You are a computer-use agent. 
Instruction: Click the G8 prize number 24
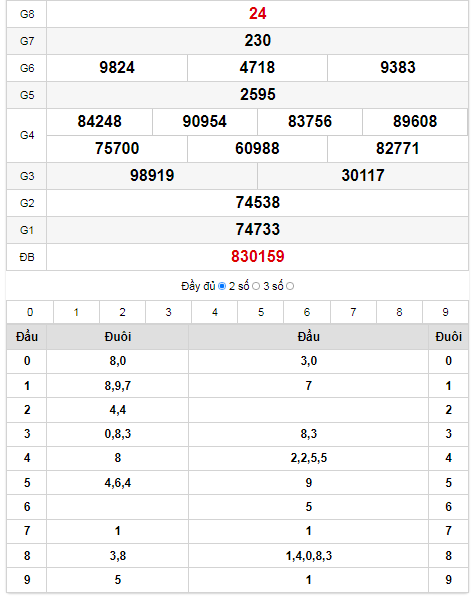click(x=258, y=14)
